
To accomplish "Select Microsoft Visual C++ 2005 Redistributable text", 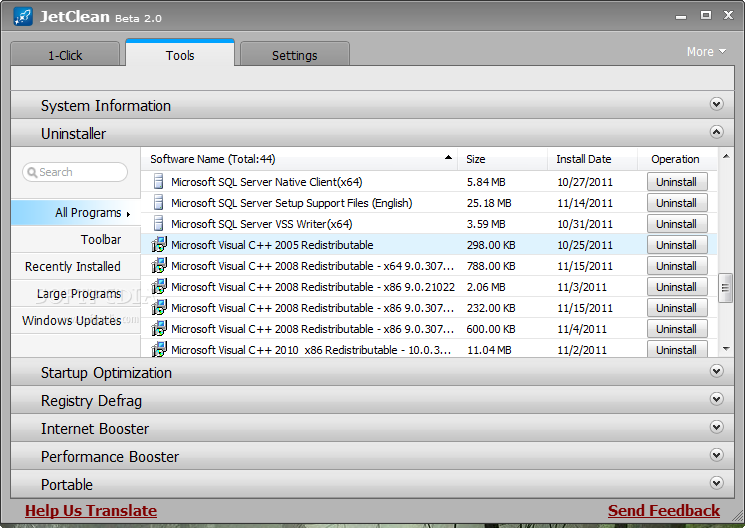I will [x=272, y=245].
